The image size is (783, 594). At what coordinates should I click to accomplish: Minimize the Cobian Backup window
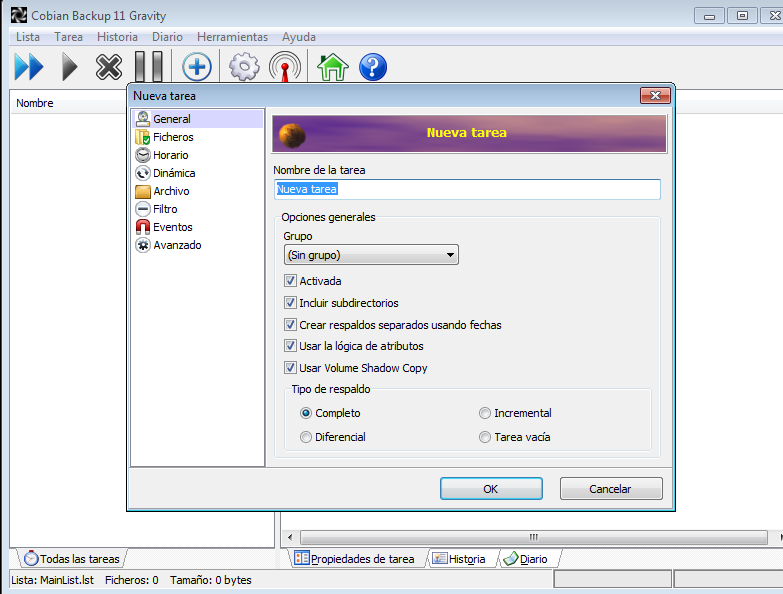pos(709,16)
